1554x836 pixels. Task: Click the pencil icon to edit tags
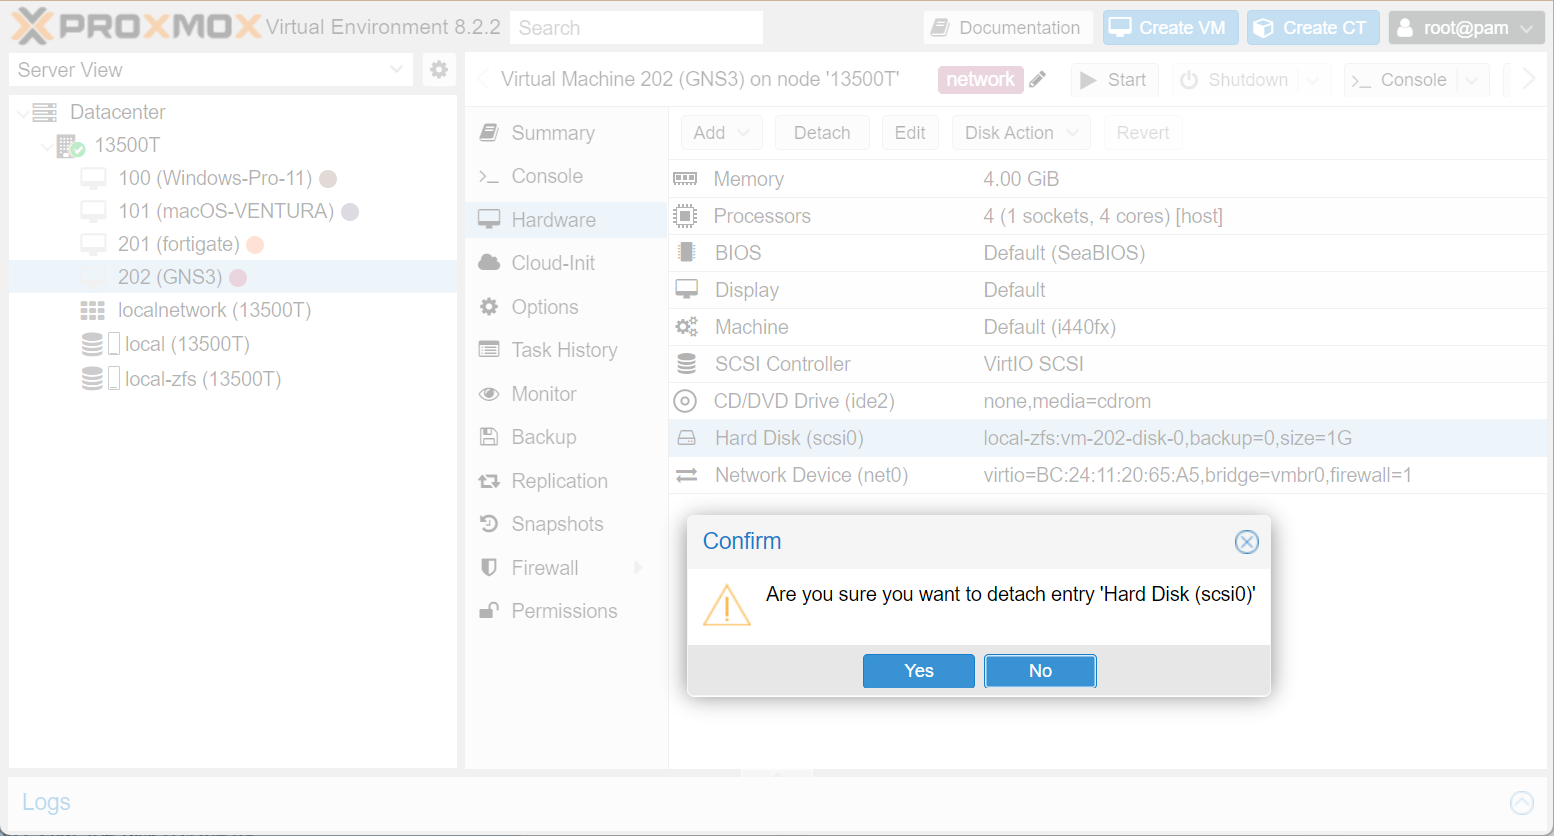pos(1038,80)
